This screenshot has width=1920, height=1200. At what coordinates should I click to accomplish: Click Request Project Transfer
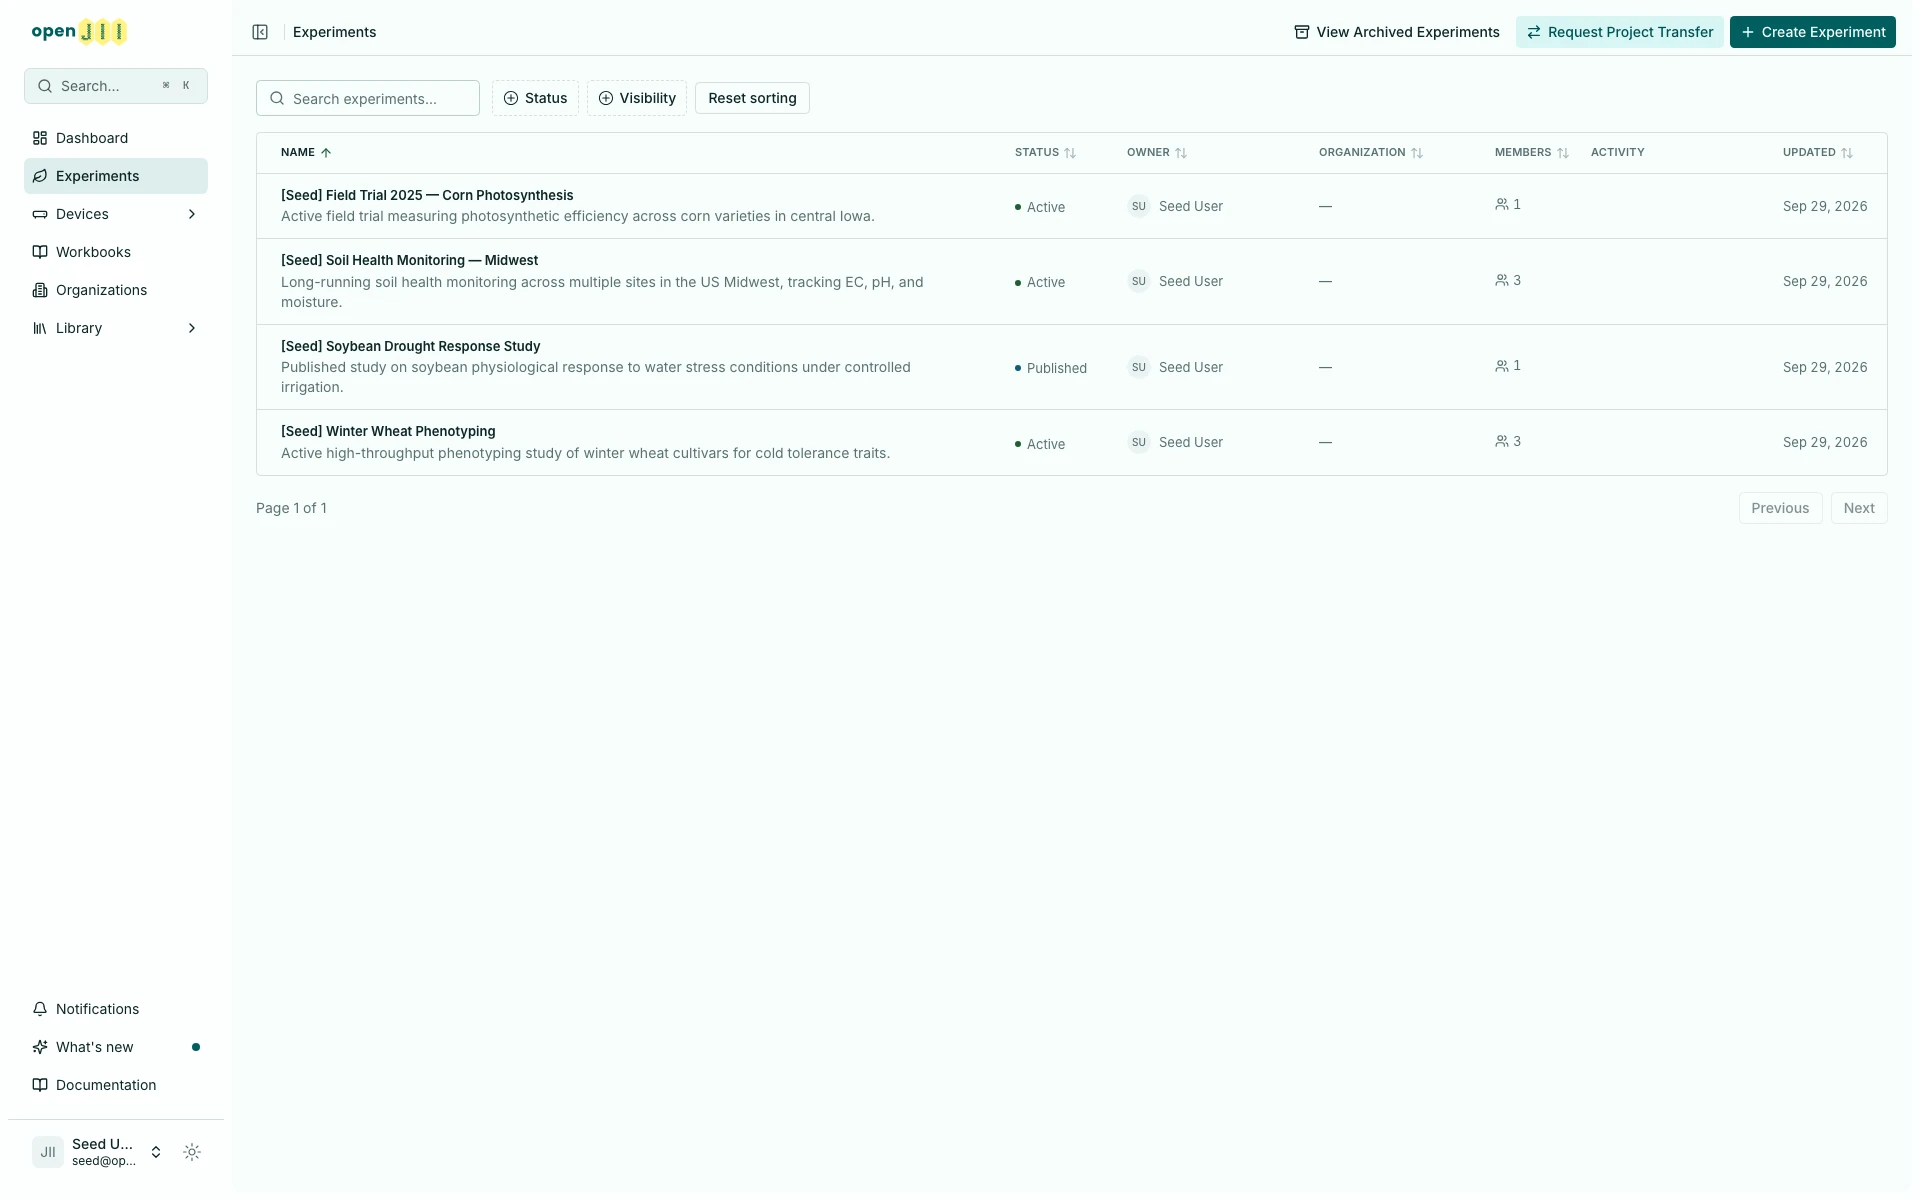(1620, 32)
